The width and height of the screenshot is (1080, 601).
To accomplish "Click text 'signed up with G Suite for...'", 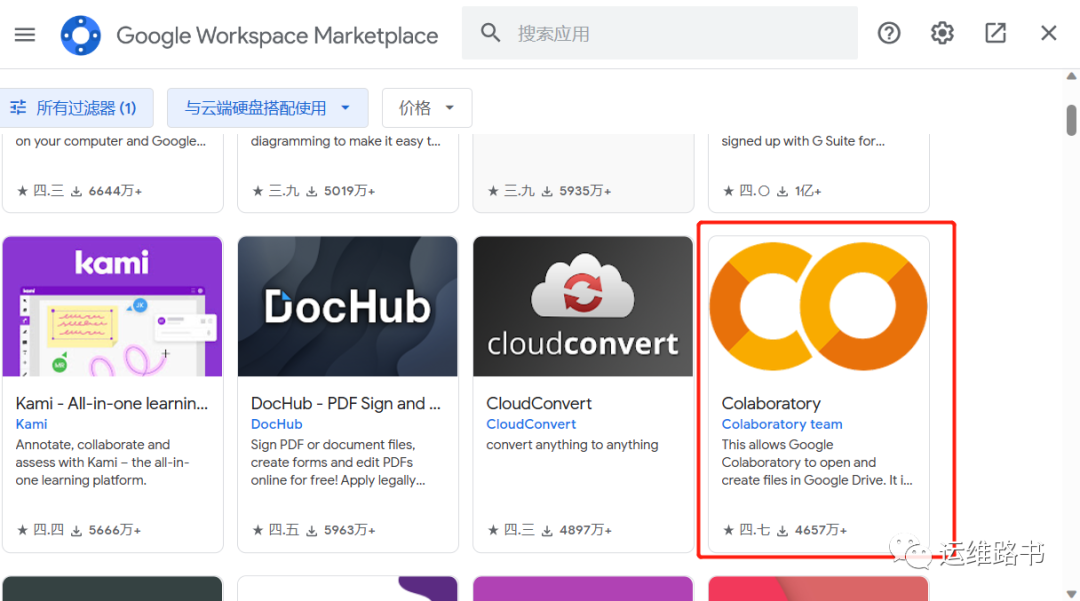I will click(x=803, y=141).
